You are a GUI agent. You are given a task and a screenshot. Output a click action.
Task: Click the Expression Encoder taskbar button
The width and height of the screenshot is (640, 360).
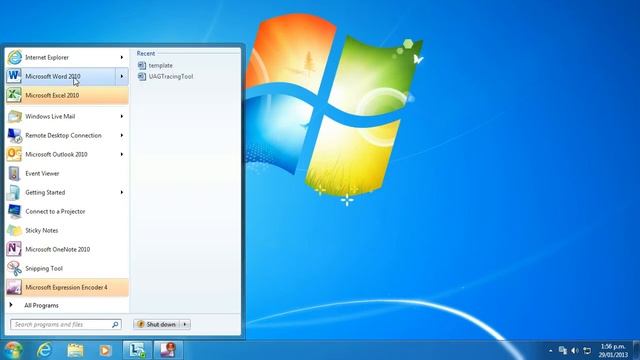click(x=168, y=350)
